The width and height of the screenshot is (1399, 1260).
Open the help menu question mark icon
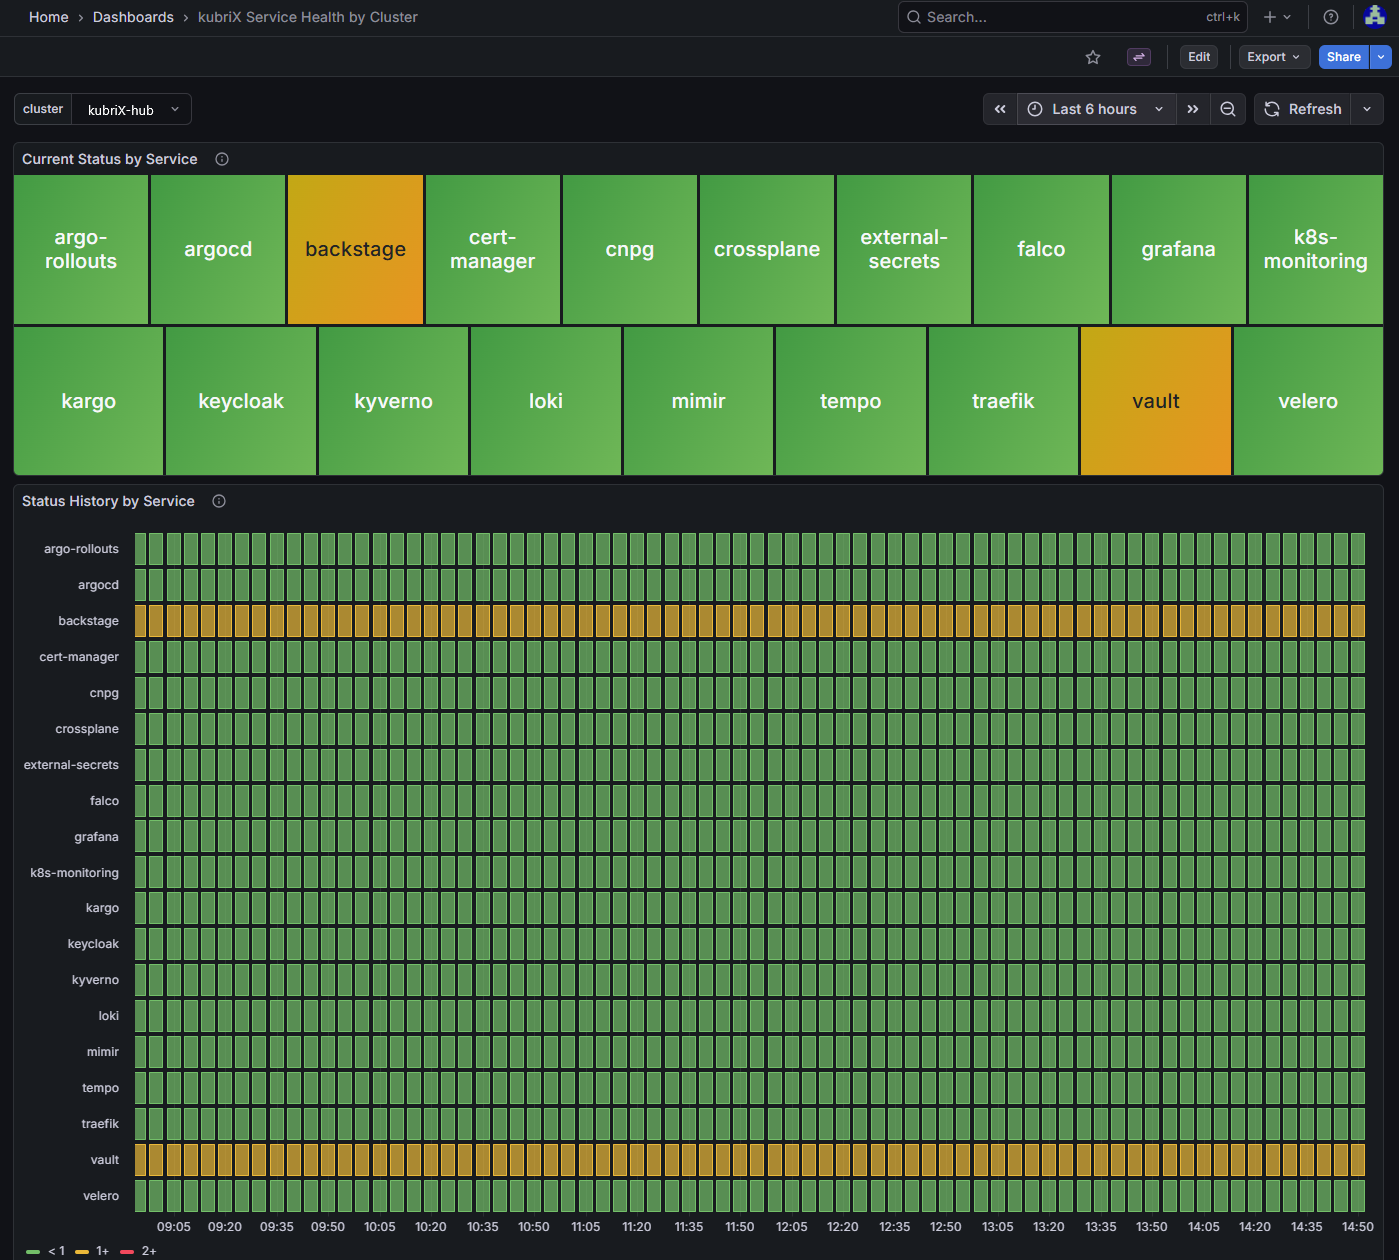pyautogui.click(x=1330, y=17)
